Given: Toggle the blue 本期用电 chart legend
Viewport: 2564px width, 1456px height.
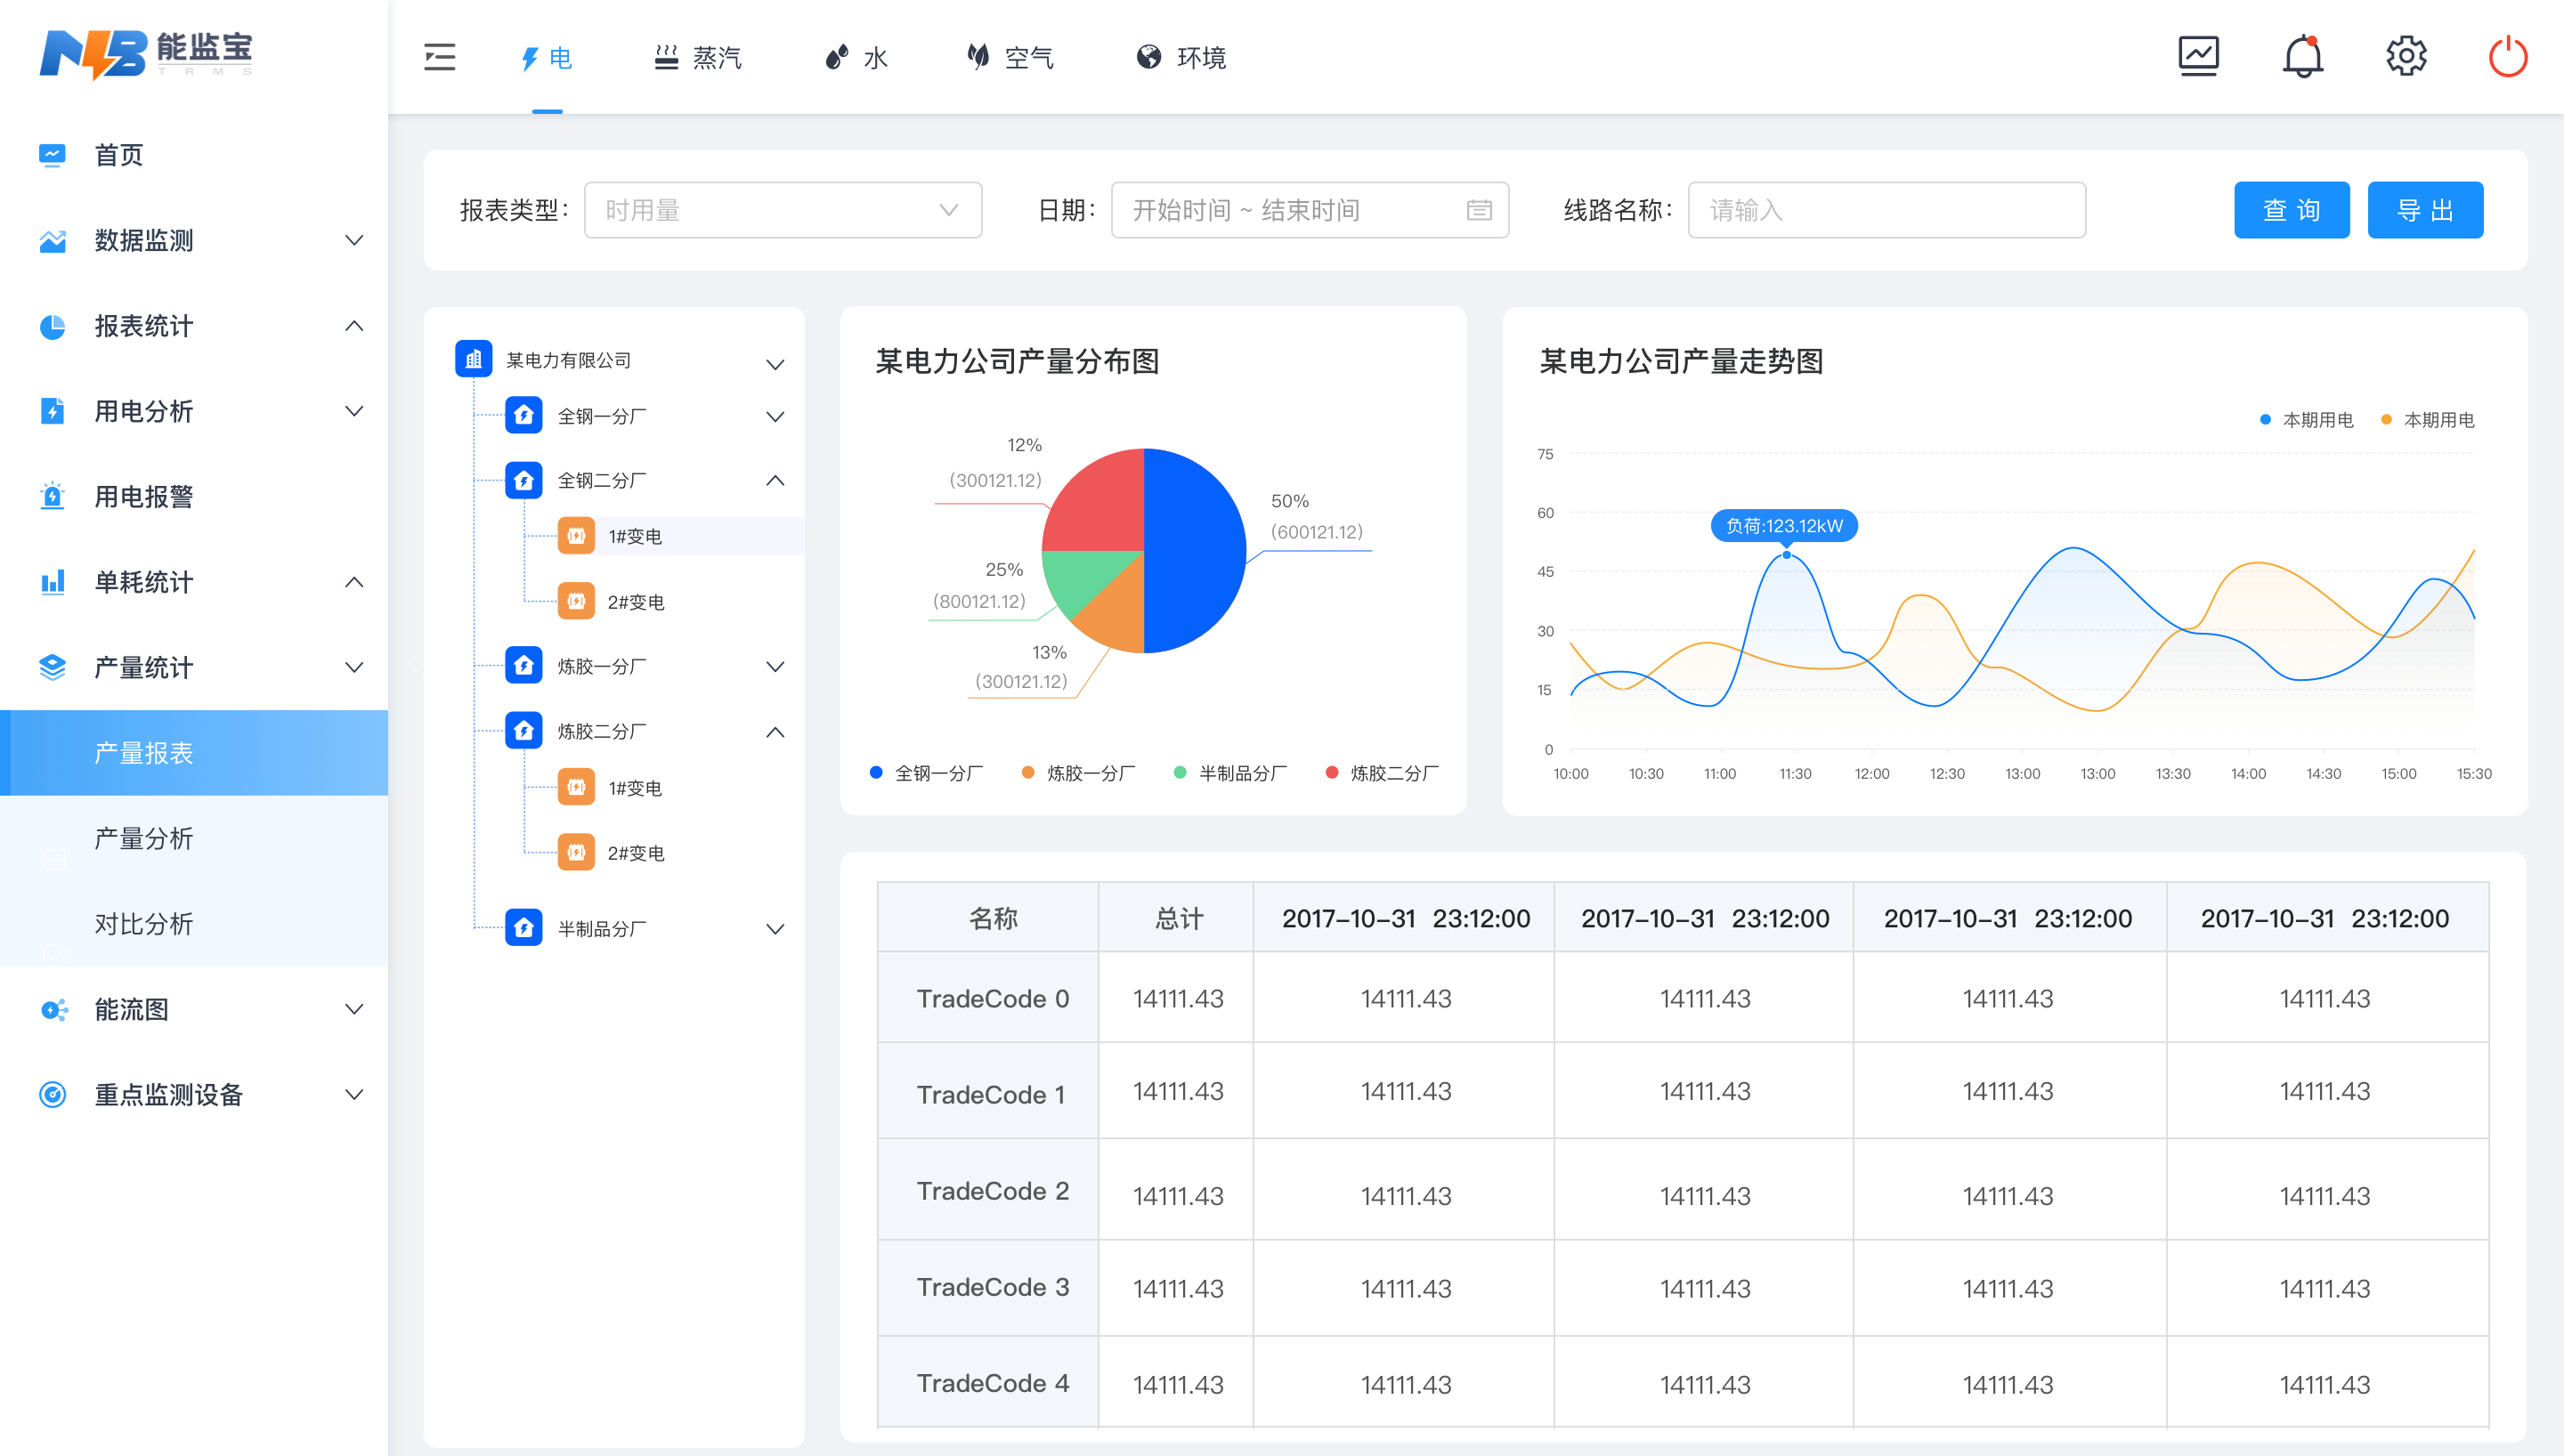Looking at the screenshot, I should [x=2306, y=420].
